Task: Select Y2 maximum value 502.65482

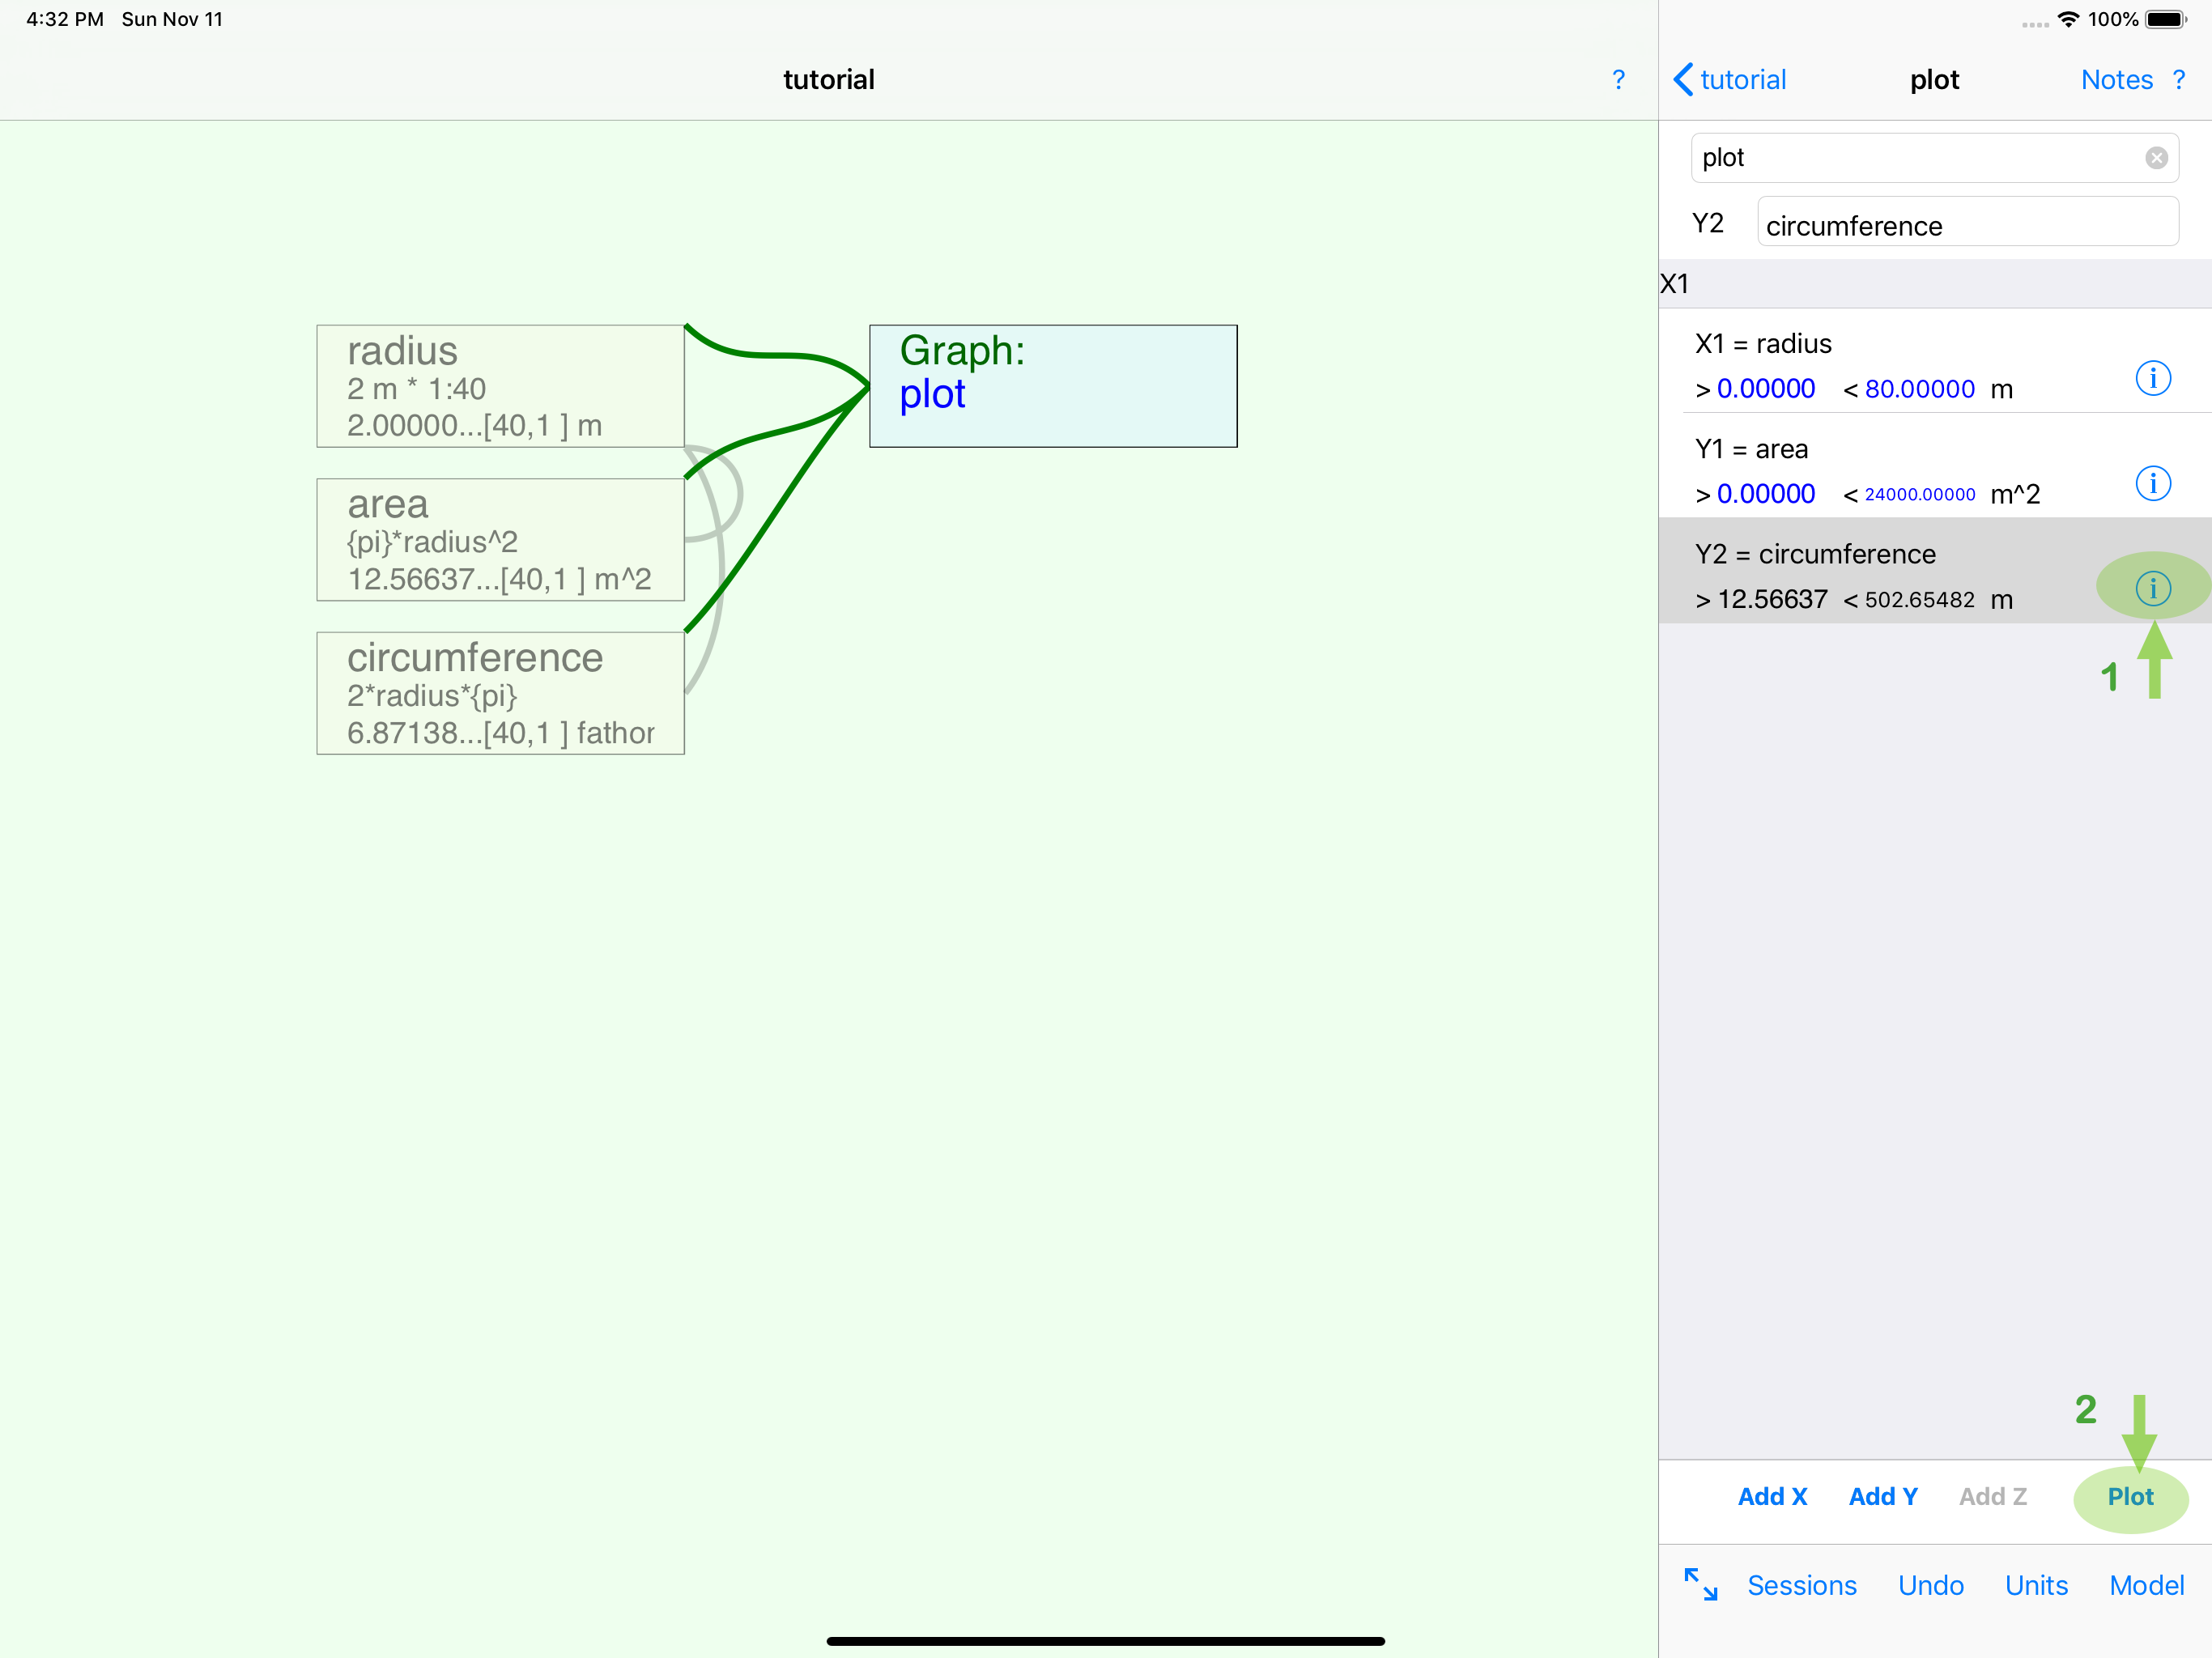Action: click(x=1919, y=599)
